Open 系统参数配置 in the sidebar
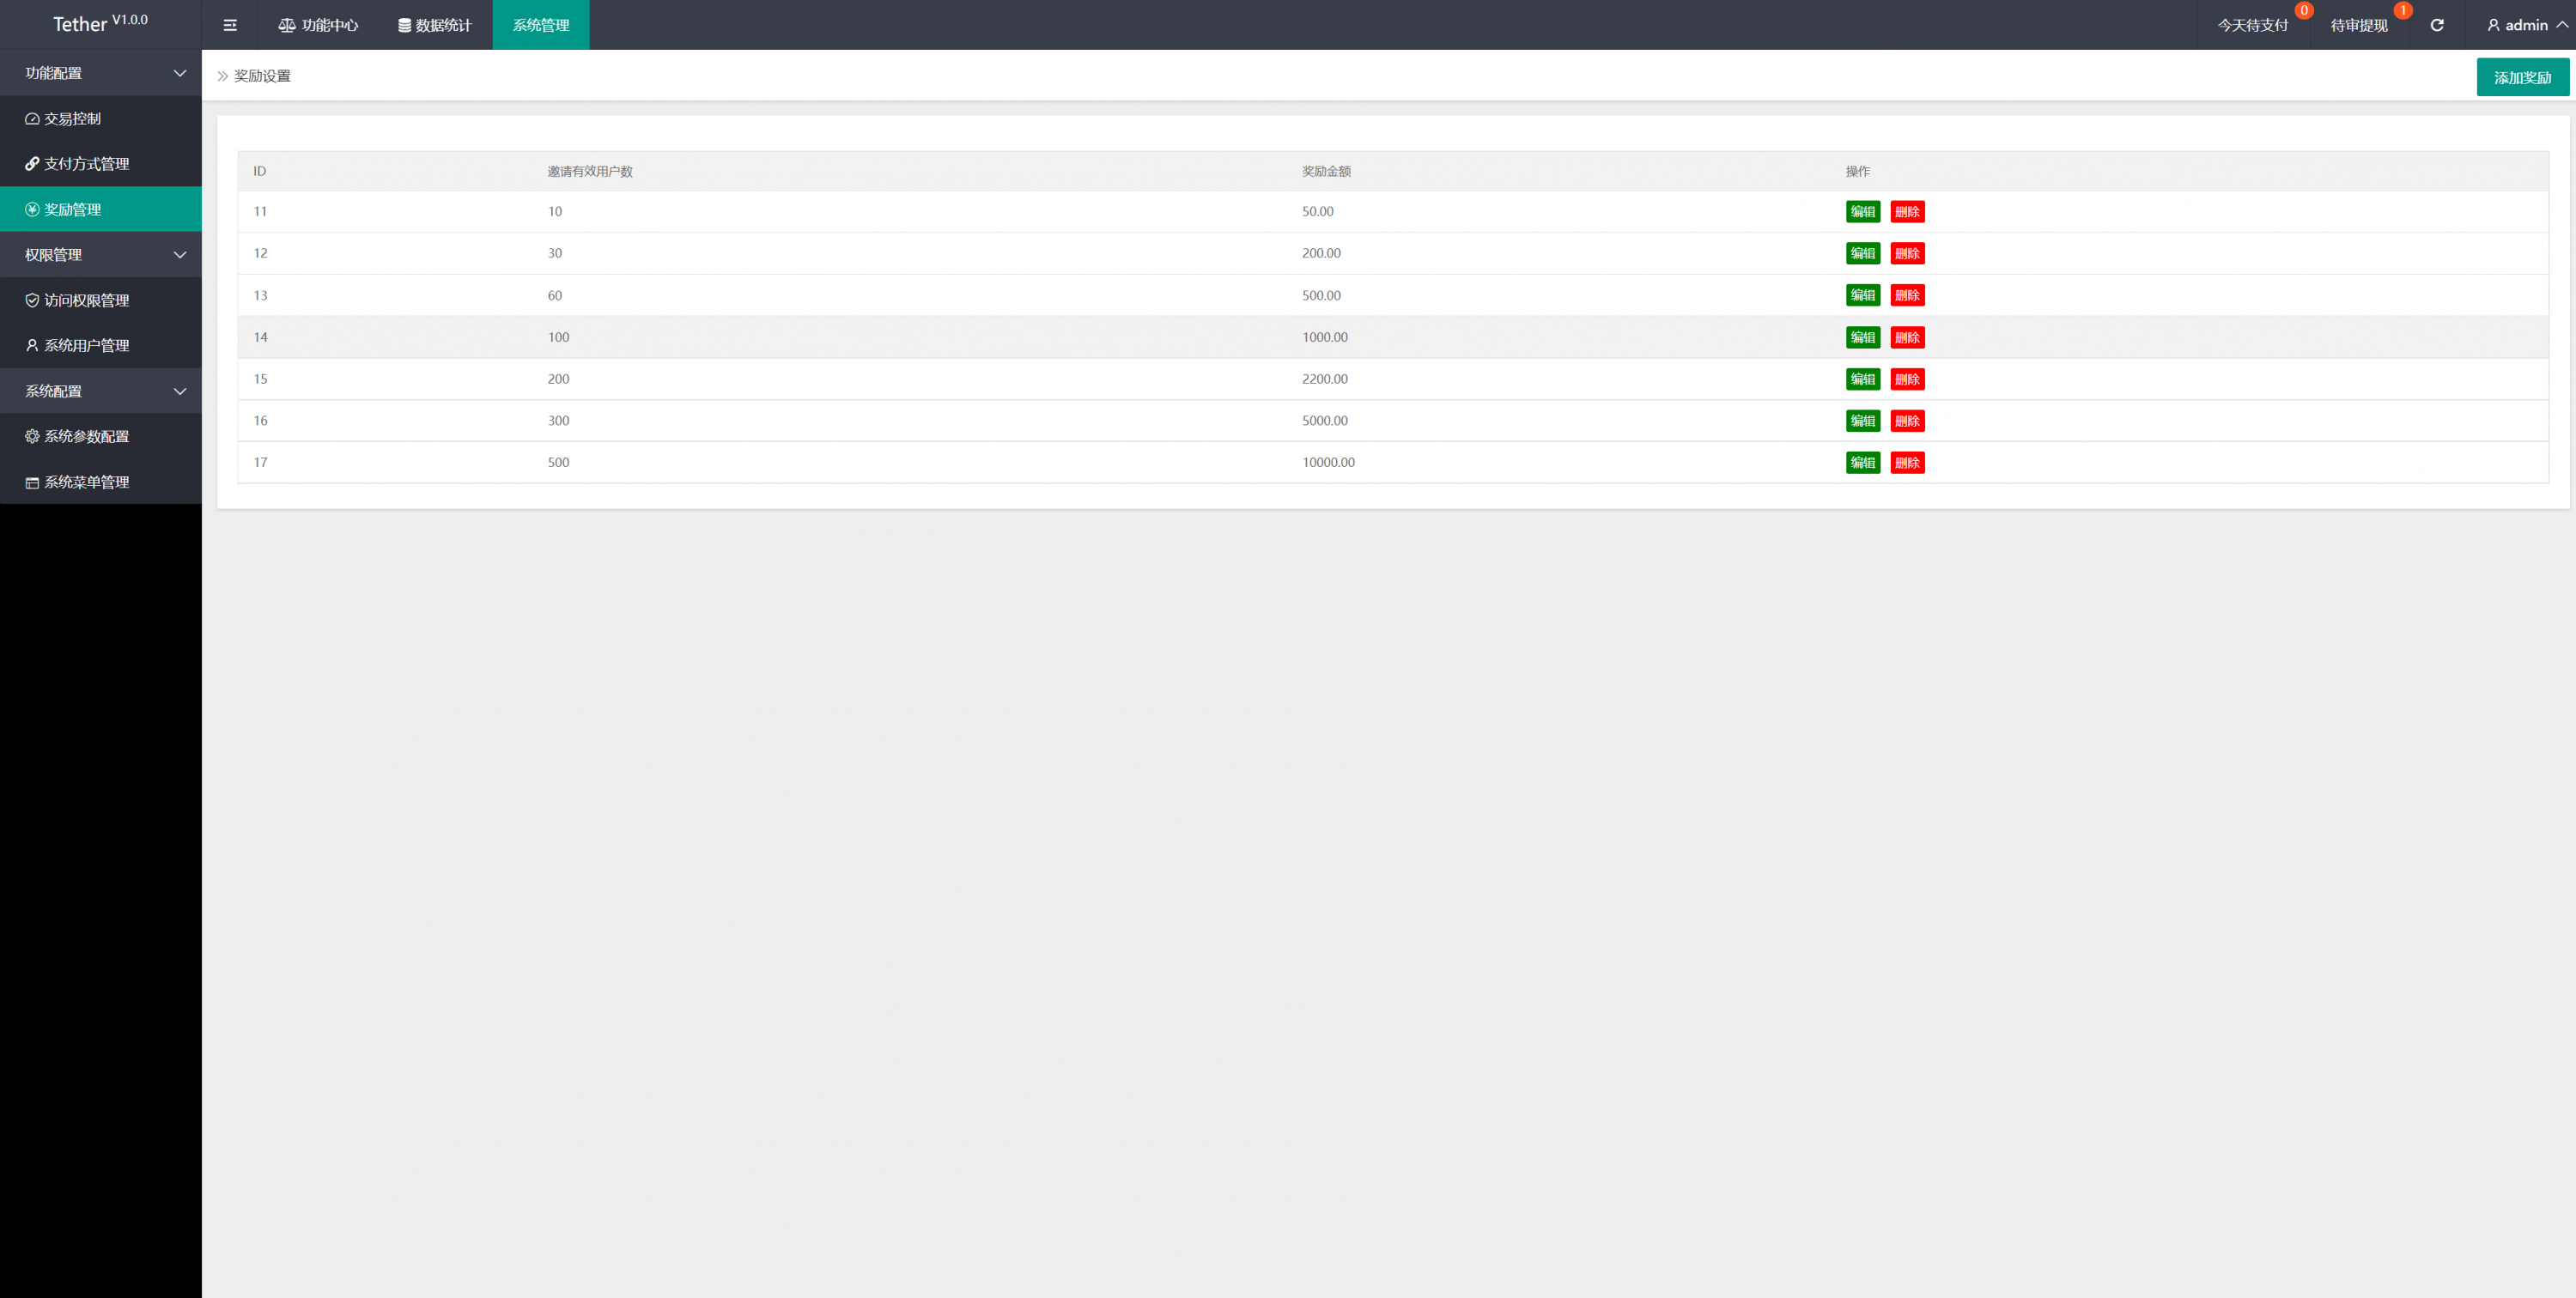Viewport: 2576px width, 1298px height. click(x=86, y=436)
